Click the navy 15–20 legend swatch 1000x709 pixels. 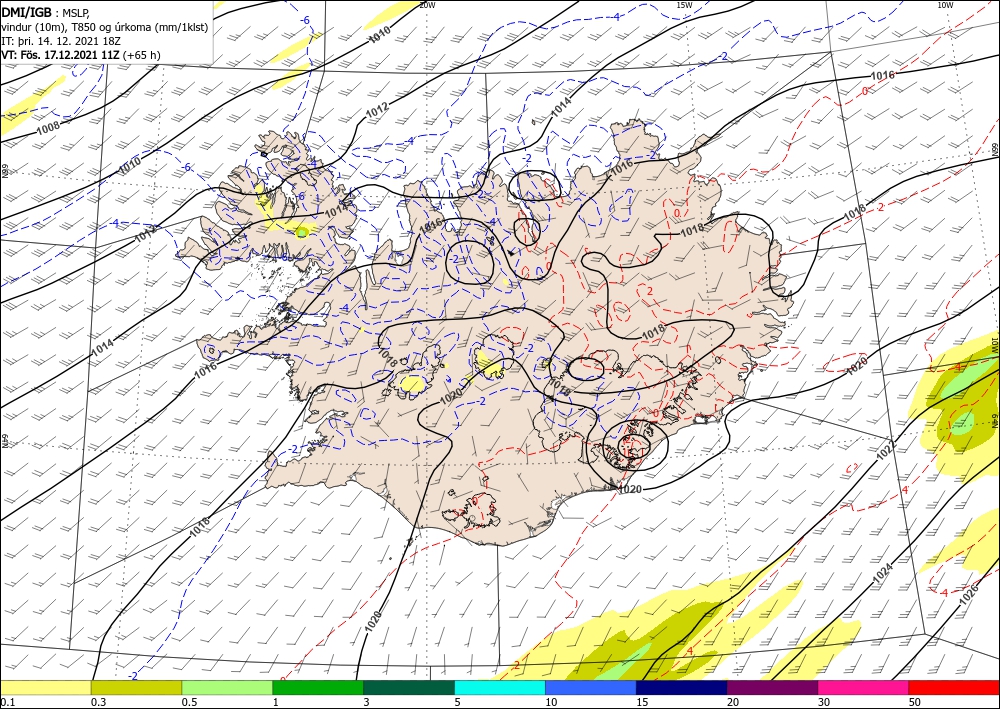pyautogui.click(x=682, y=687)
